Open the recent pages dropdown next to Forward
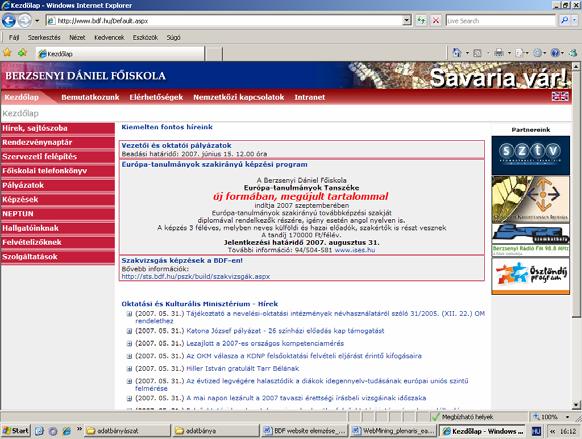This screenshot has width=582, height=439. (x=37, y=21)
